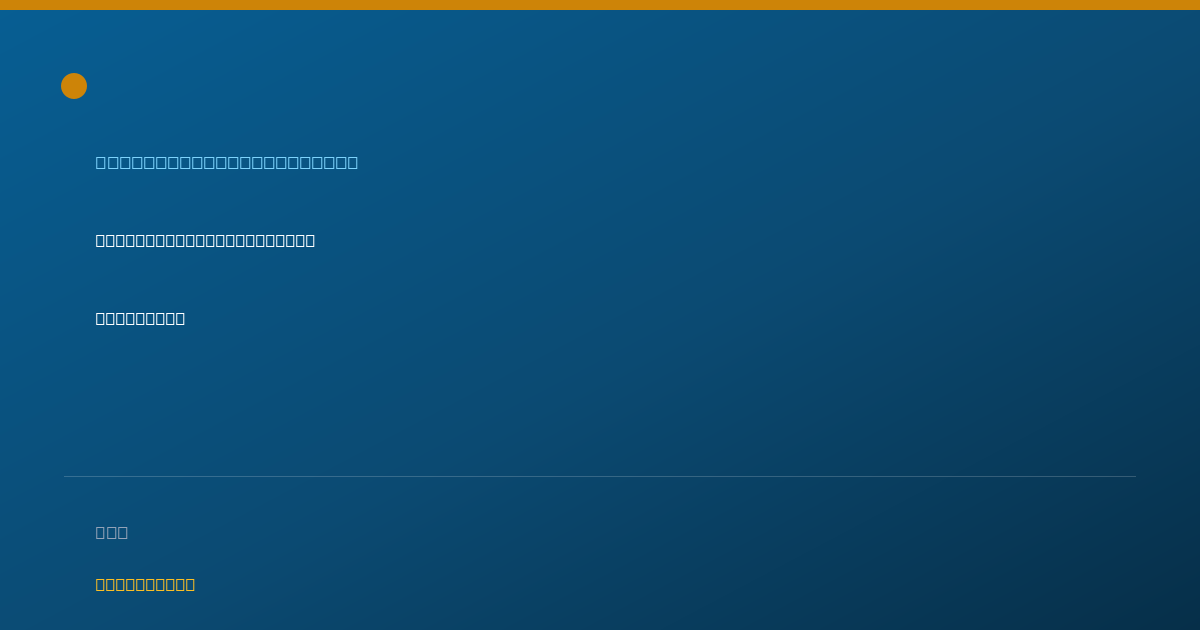Click the short gray label below divider
Viewport: 1200px width, 630px height.
[x=112, y=532]
